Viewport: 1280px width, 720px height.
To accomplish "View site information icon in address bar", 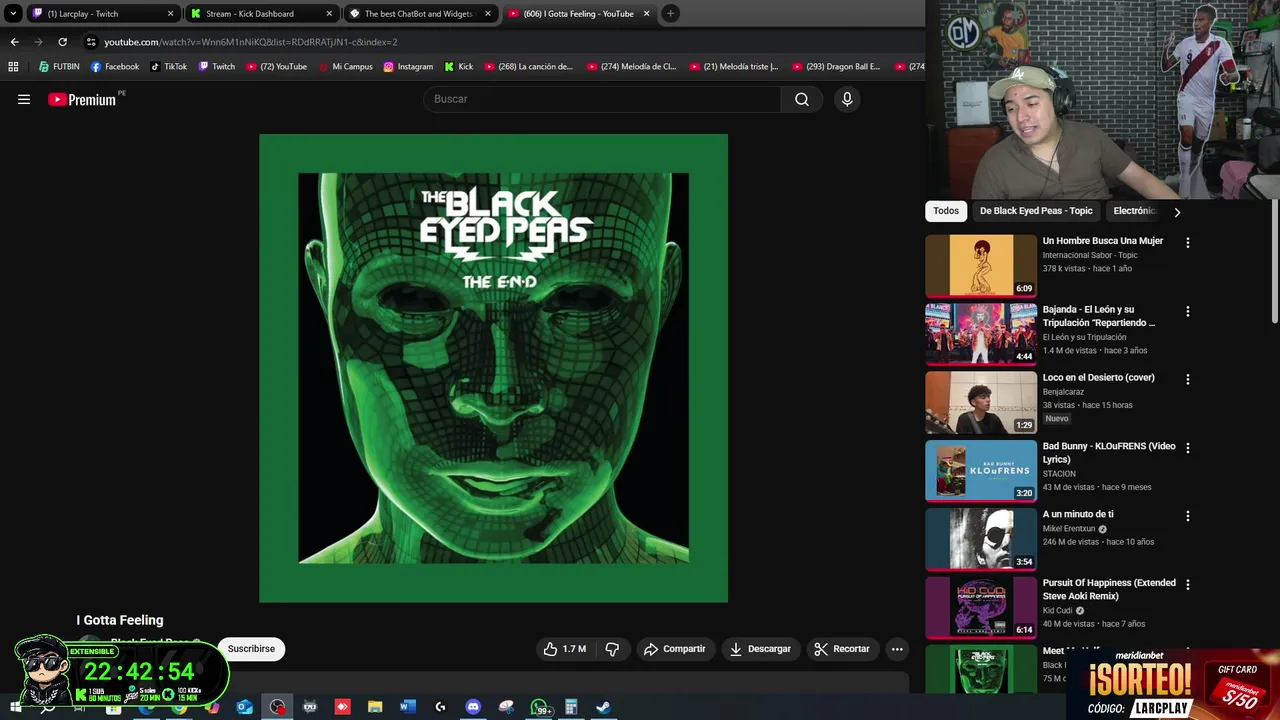I will pyautogui.click(x=91, y=42).
